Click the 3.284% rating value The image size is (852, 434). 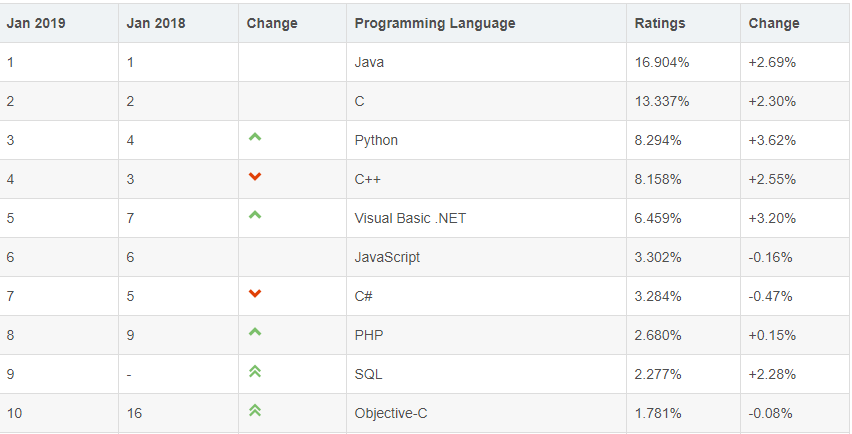658,297
